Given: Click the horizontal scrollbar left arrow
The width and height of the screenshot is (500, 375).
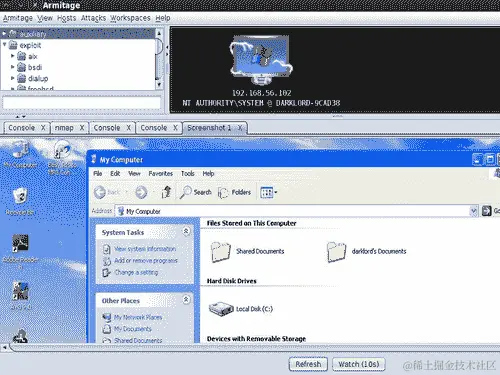Looking at the screenshot, I should (5, 347).
